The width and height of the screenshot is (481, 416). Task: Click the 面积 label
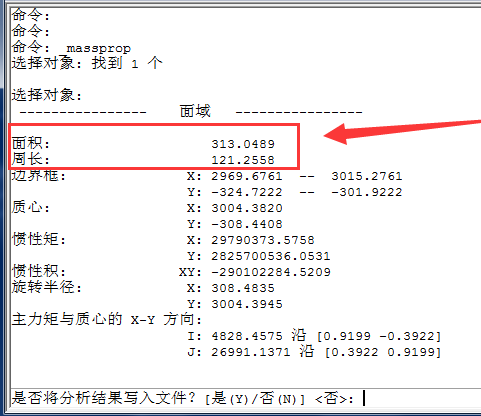31,144
